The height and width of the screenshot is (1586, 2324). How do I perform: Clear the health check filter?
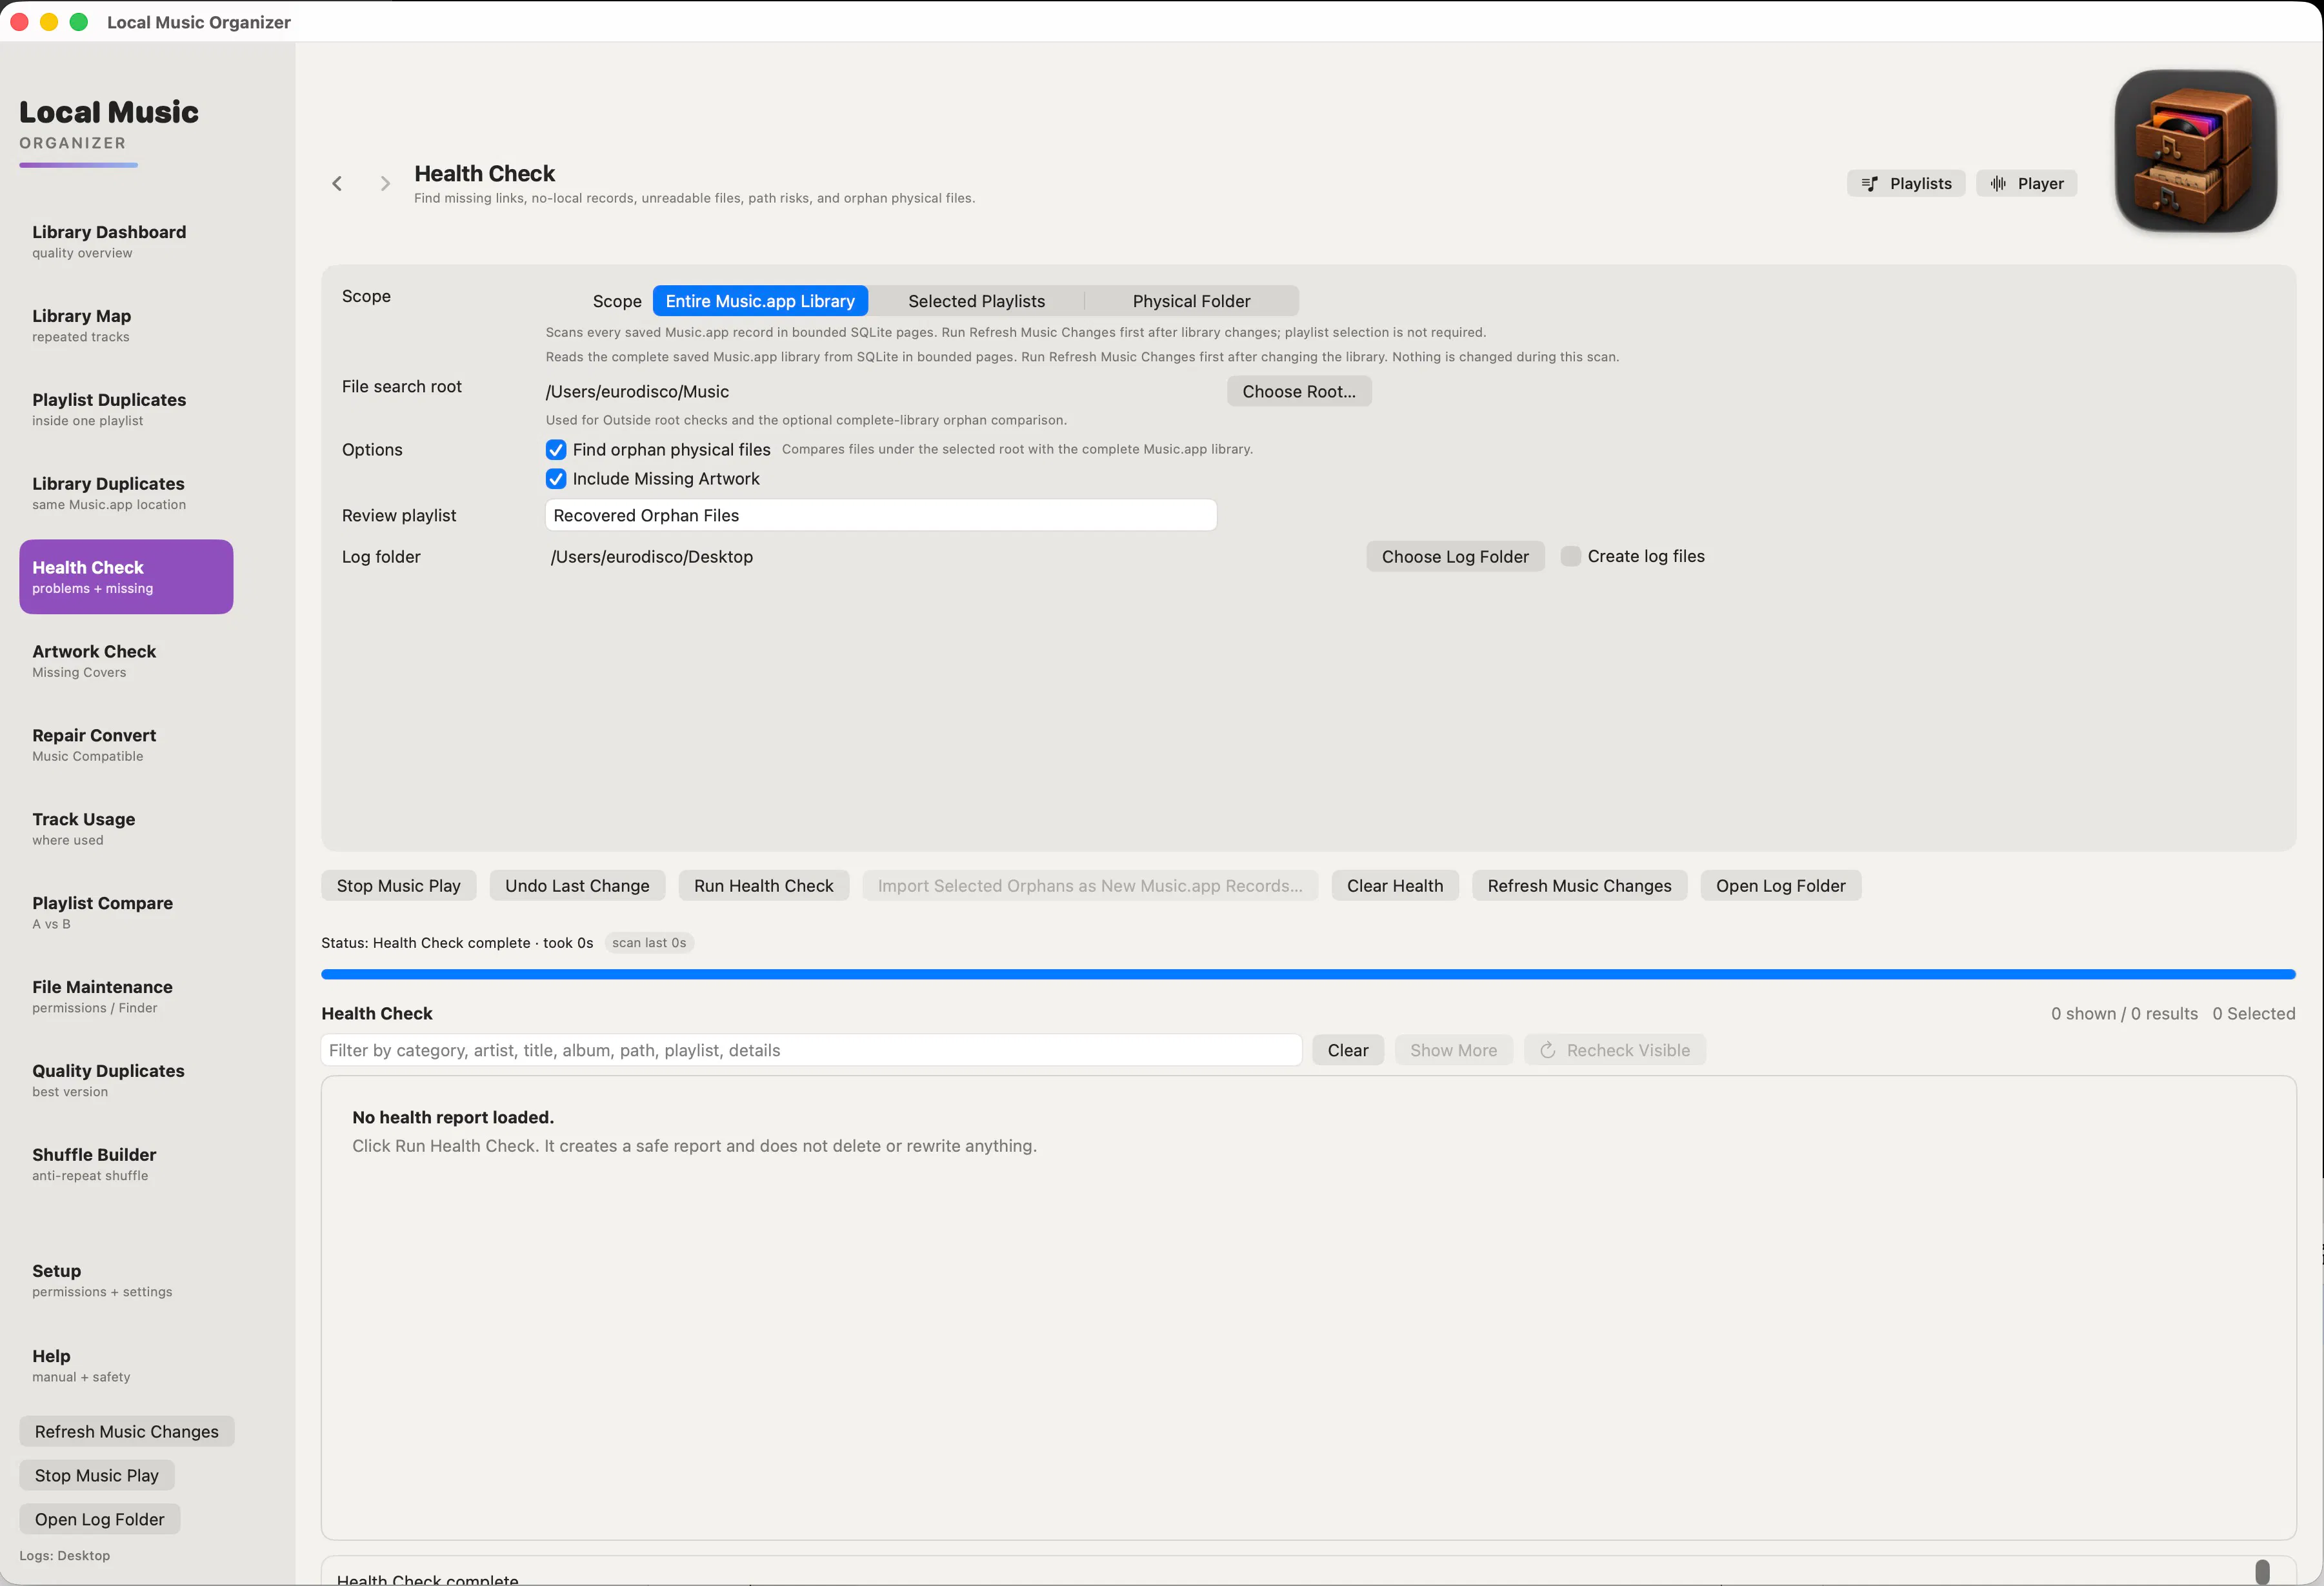click(x=1348, y=1050)
